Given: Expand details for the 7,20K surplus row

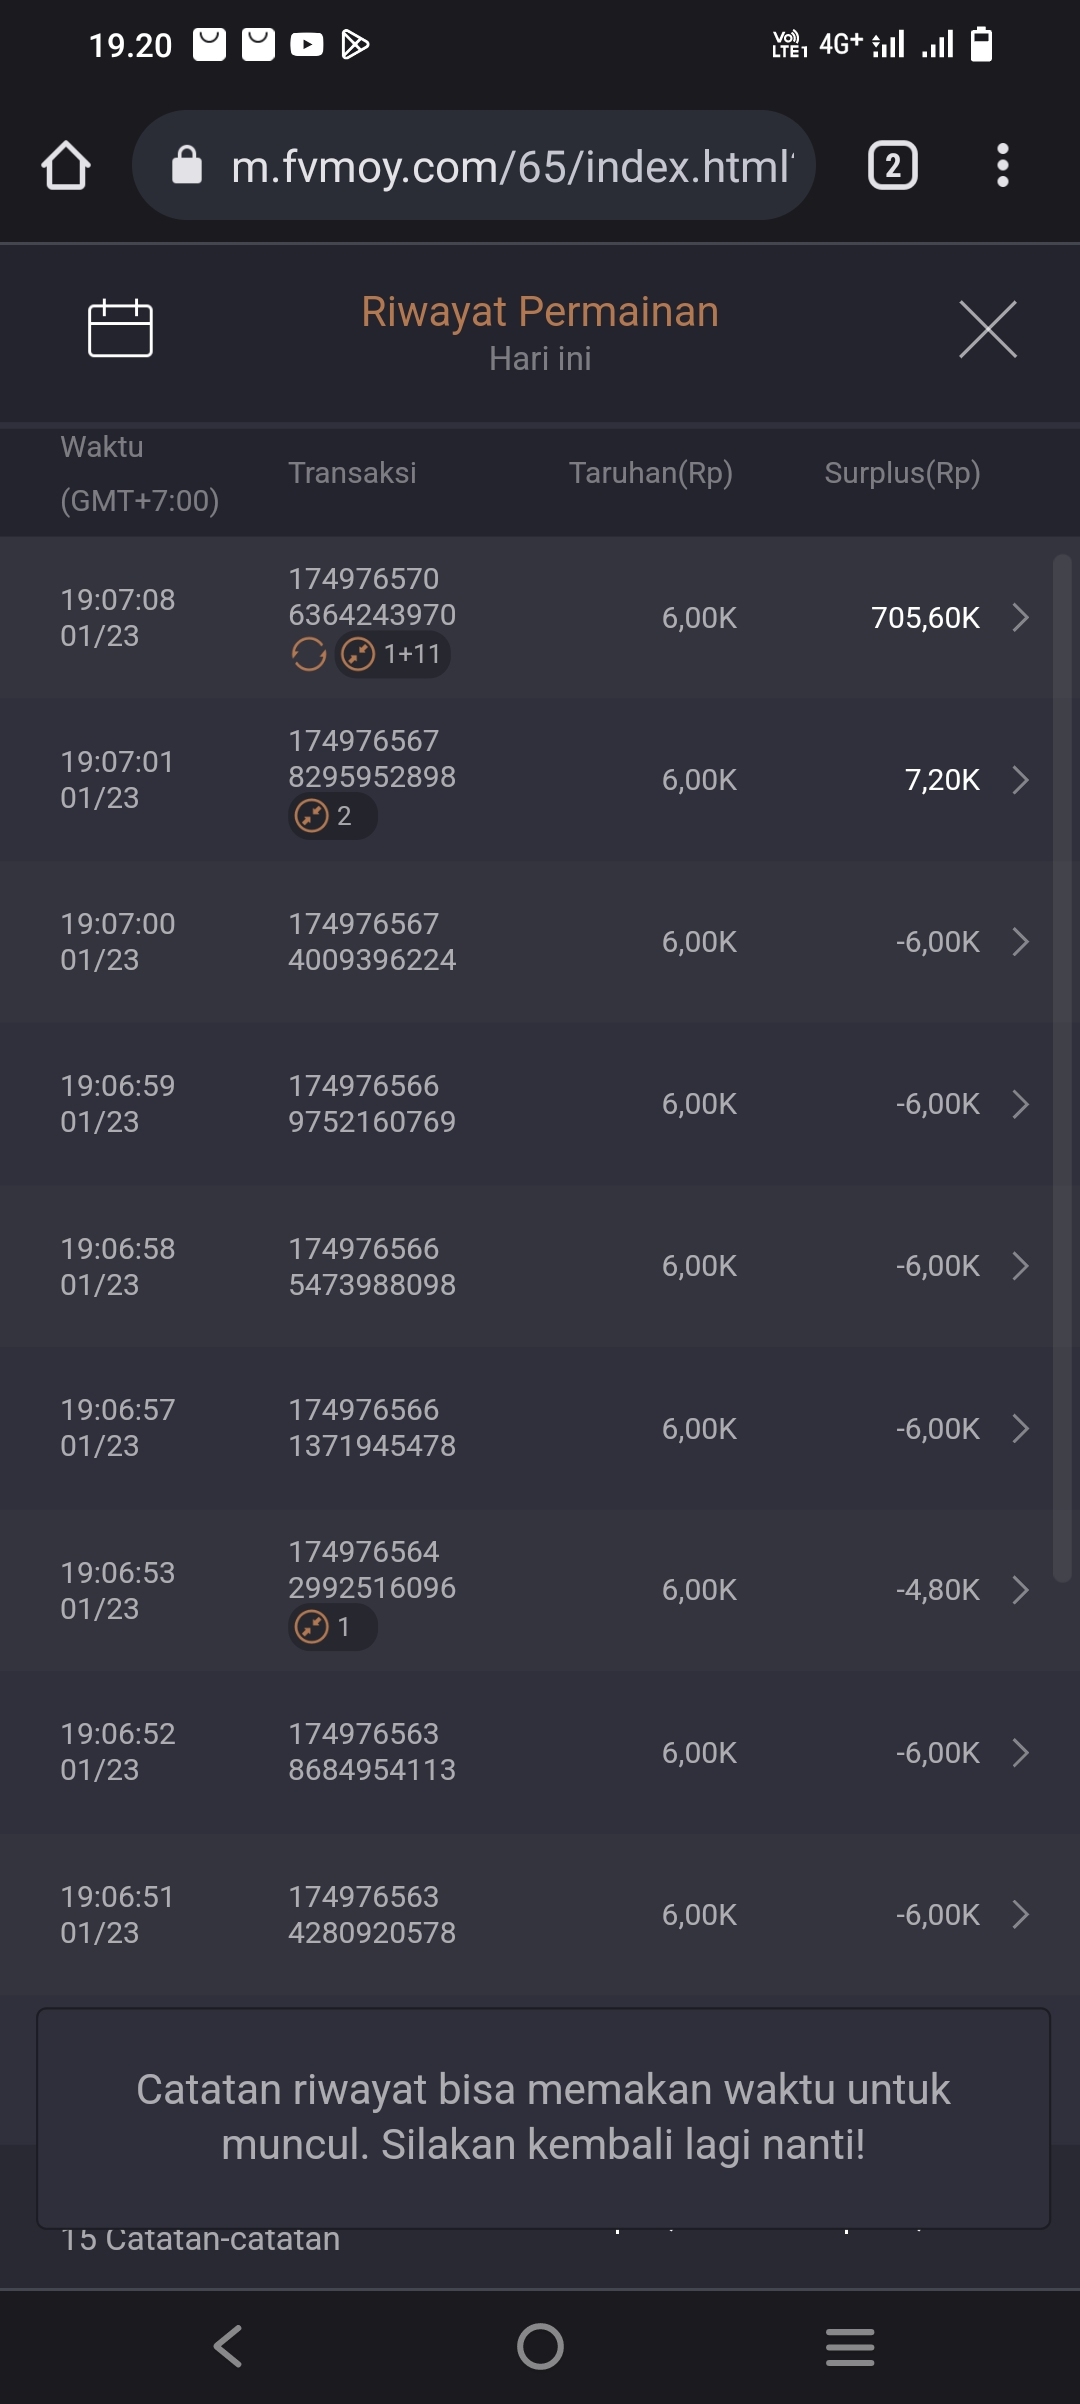Looking at the screenshot, I should 1020,780.
